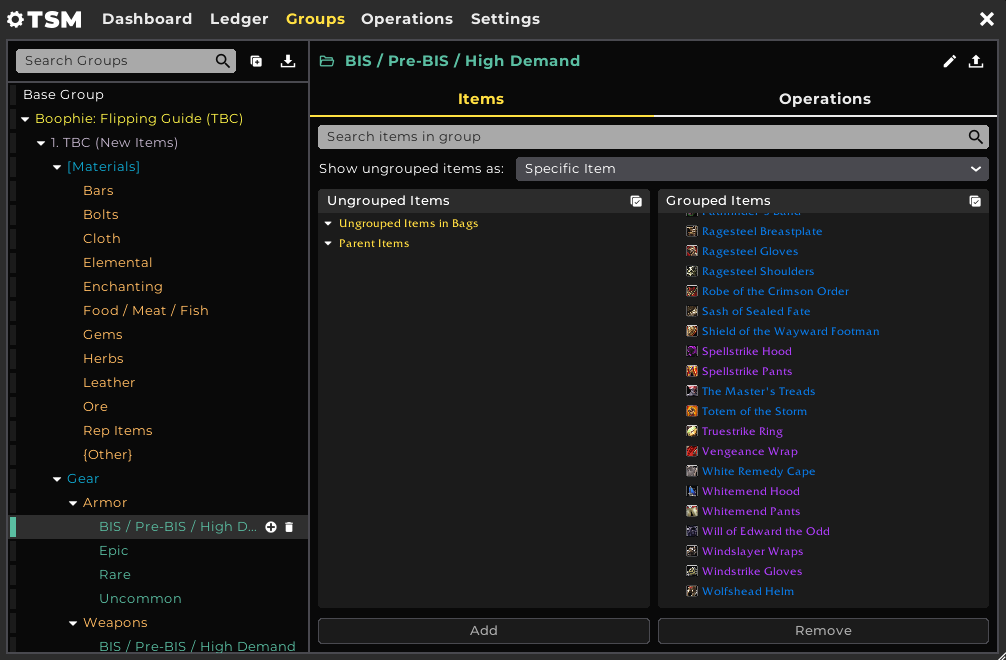The height and width of the screenshot is (660, 1006).
Task: Open the Dashboard page
Action: click(147, 19)
